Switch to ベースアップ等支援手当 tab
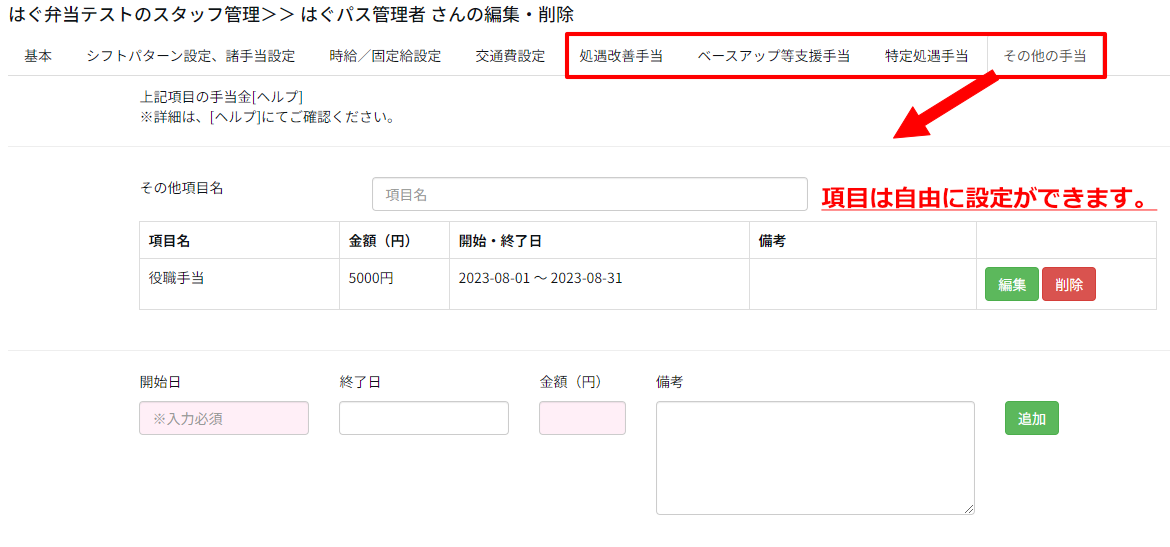Viewport: 1170px width, 547px height. coord(773,56)
